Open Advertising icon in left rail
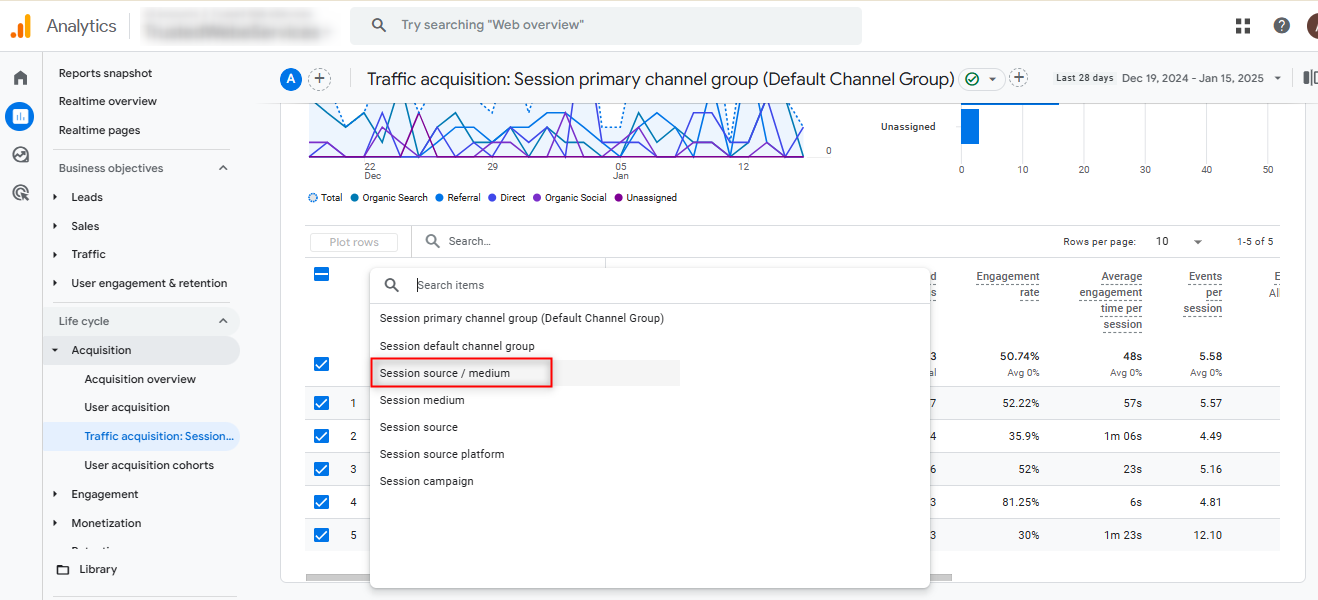The height and width of the screenshot is (600, 1318). [x=20, y=193]
